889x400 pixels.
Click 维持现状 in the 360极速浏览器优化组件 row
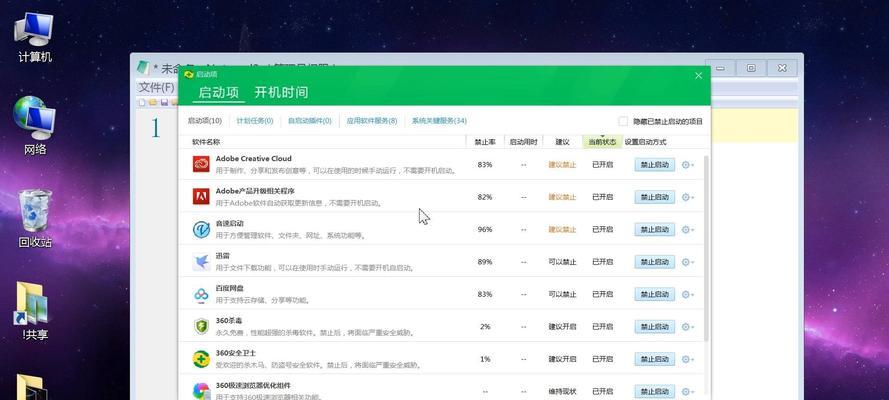coord(562,392)
